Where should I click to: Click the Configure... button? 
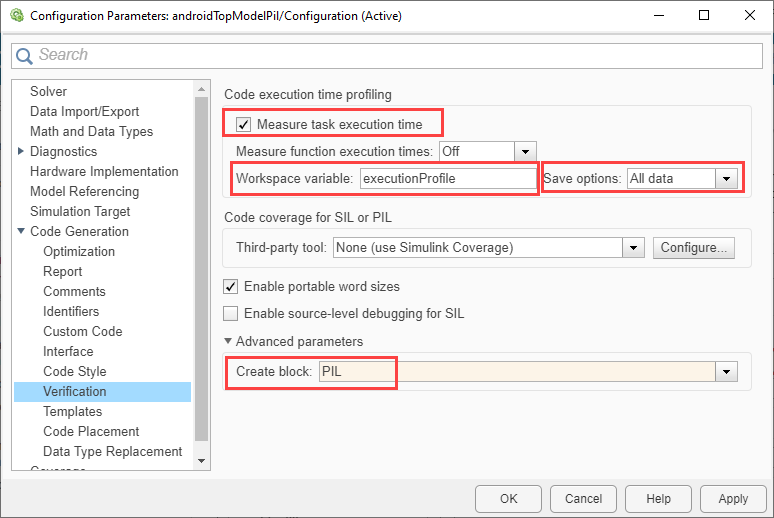click(694, 247)
